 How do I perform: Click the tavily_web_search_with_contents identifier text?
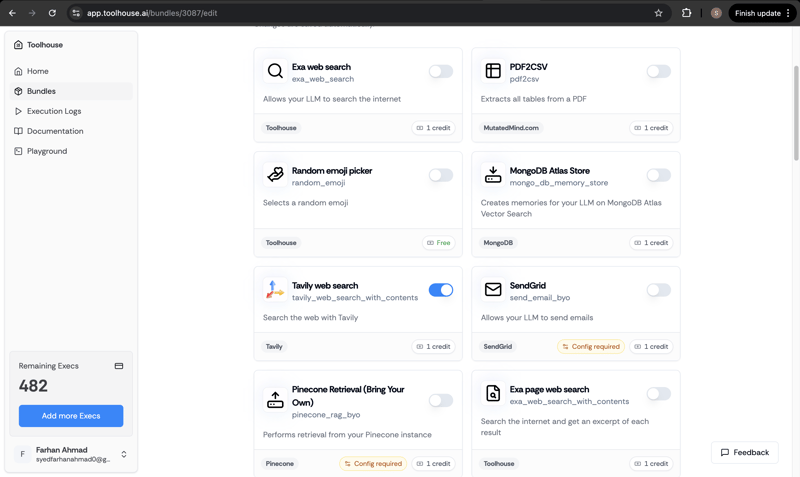tap(355, 297)
